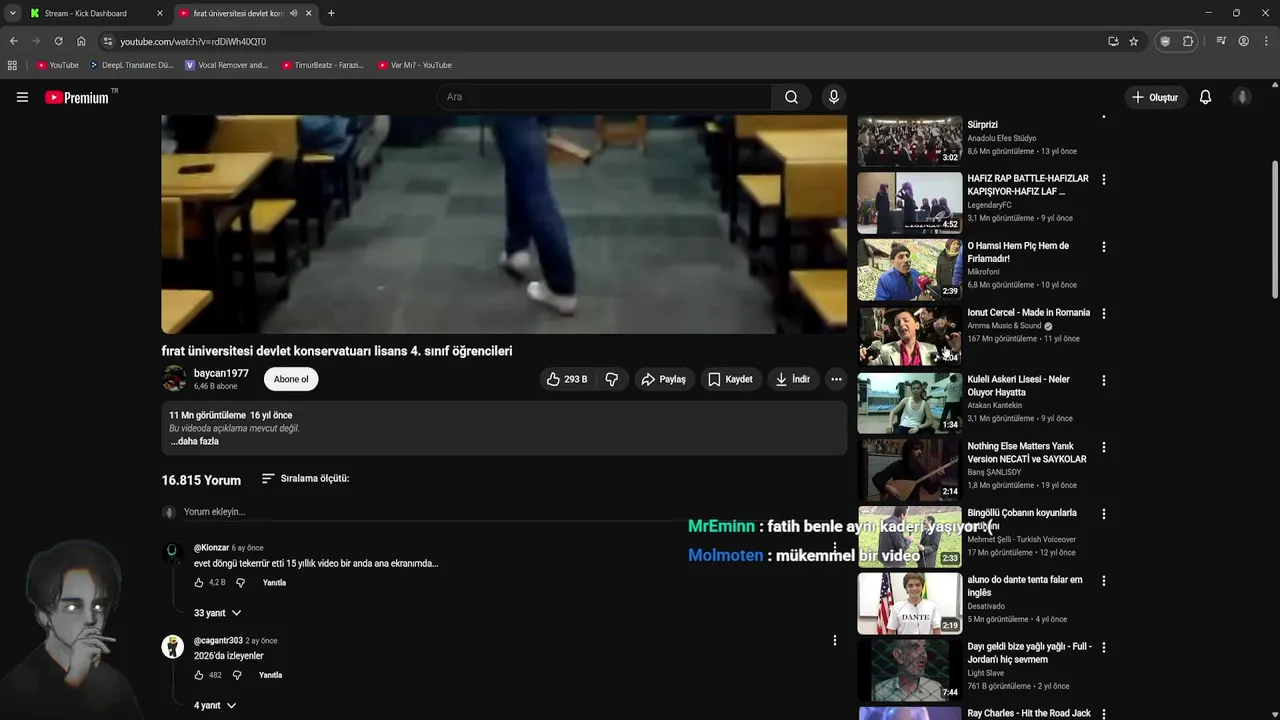Open Kuleli Askeri Lisesi video title
The height and width of the screenshot is (720, 1280).
1018,386
